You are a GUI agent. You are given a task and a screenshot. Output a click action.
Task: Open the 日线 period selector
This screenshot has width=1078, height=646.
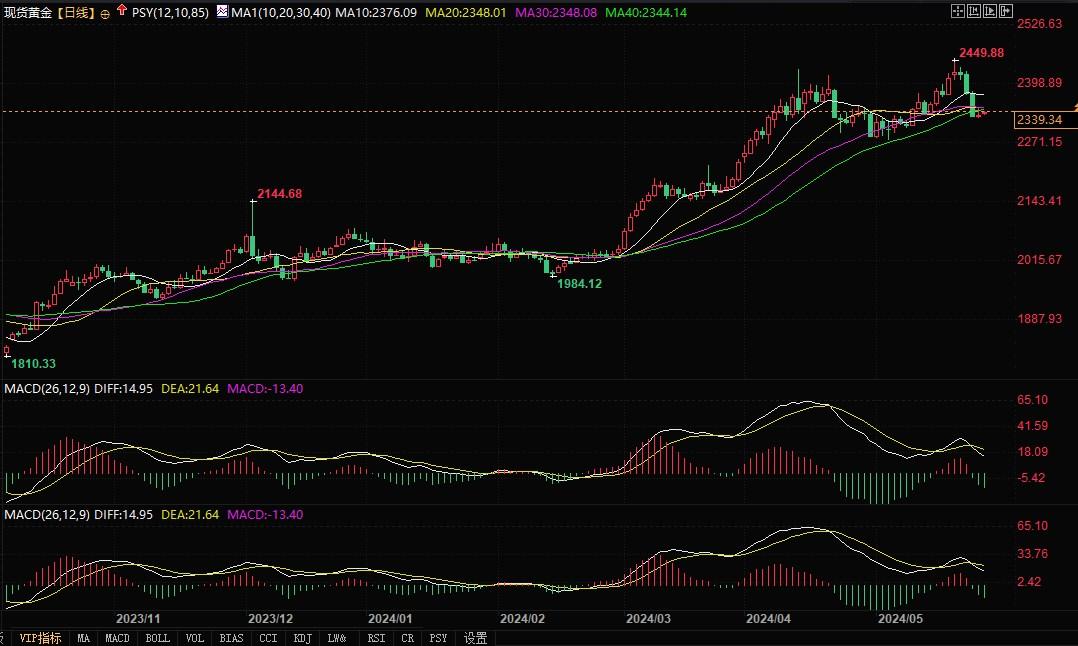point(77,12)
